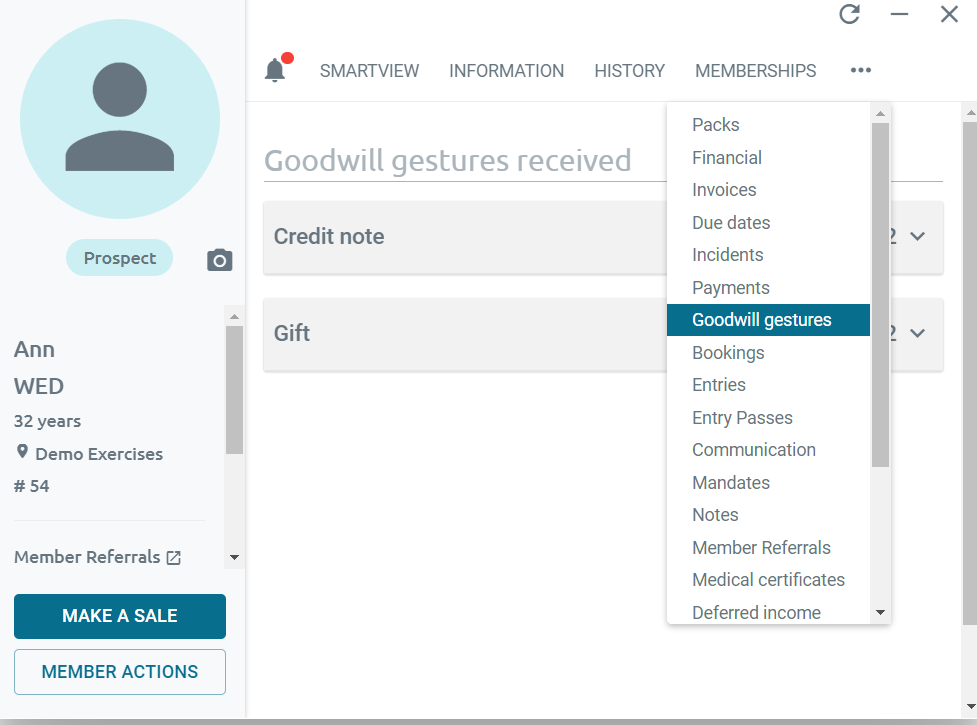Open Medical certificates from the menu
Viewport: 977px width, 725px height.
pyautogui.click(x=768, y=580)
